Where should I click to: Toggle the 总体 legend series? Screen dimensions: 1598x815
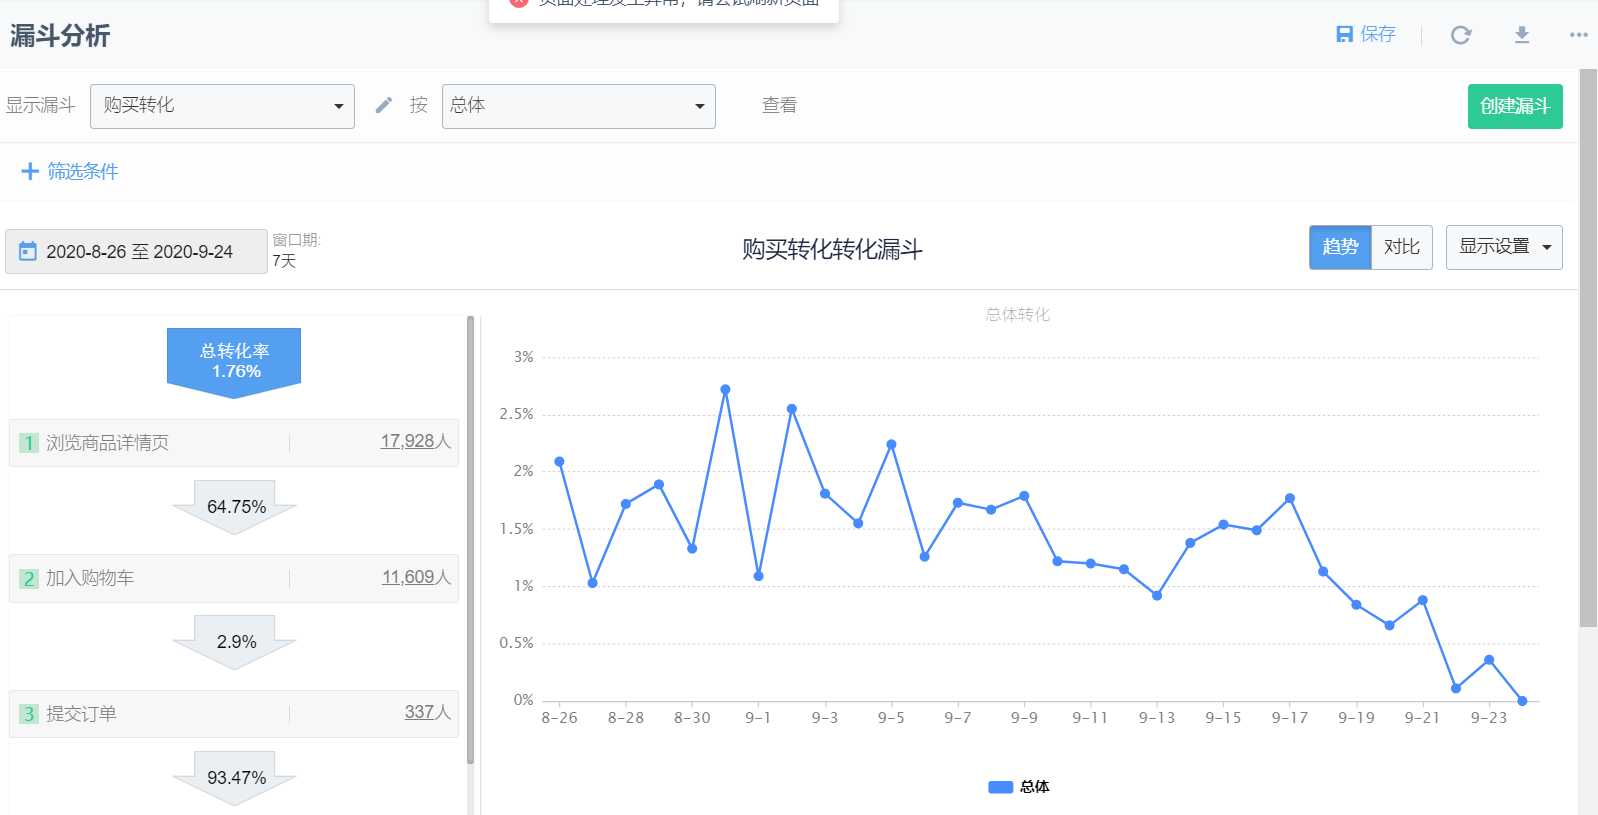(x=1018, y=787)
